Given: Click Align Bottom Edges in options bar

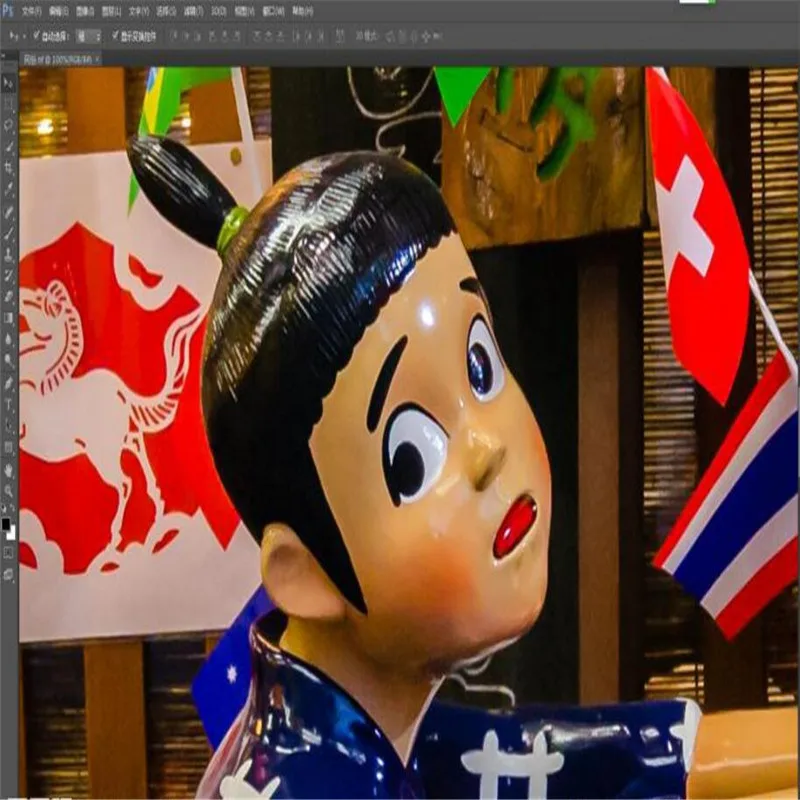Looking at the screenshot, I should pyautogui.click(x=197, y=36).
